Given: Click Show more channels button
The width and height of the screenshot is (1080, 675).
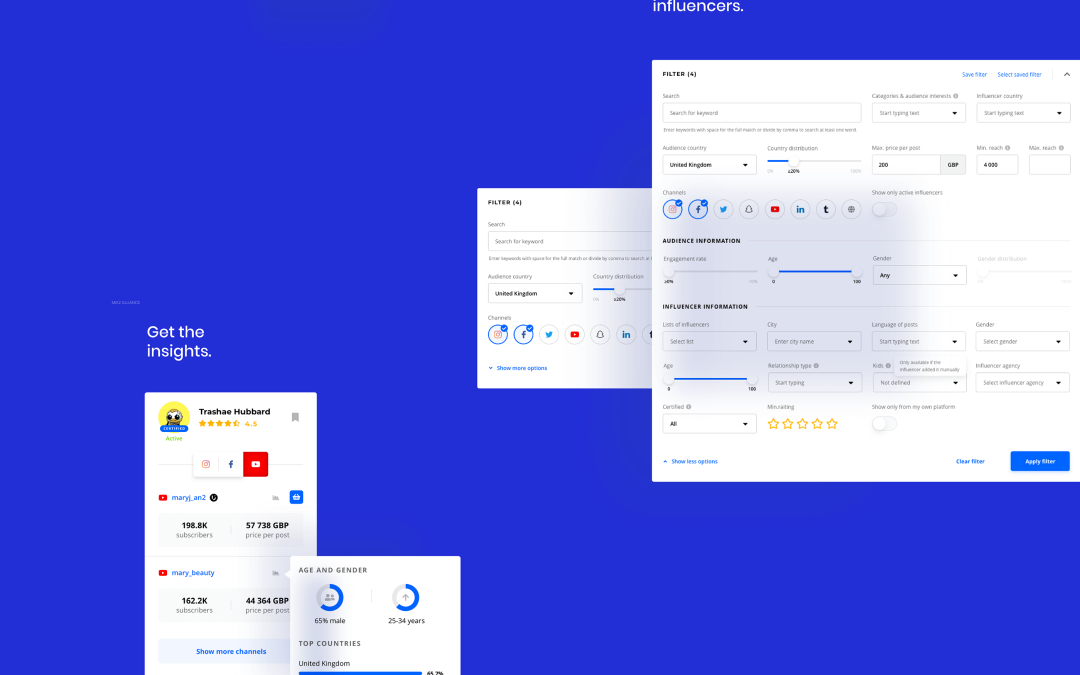Looking at the screenshot, I should point(231,652).
